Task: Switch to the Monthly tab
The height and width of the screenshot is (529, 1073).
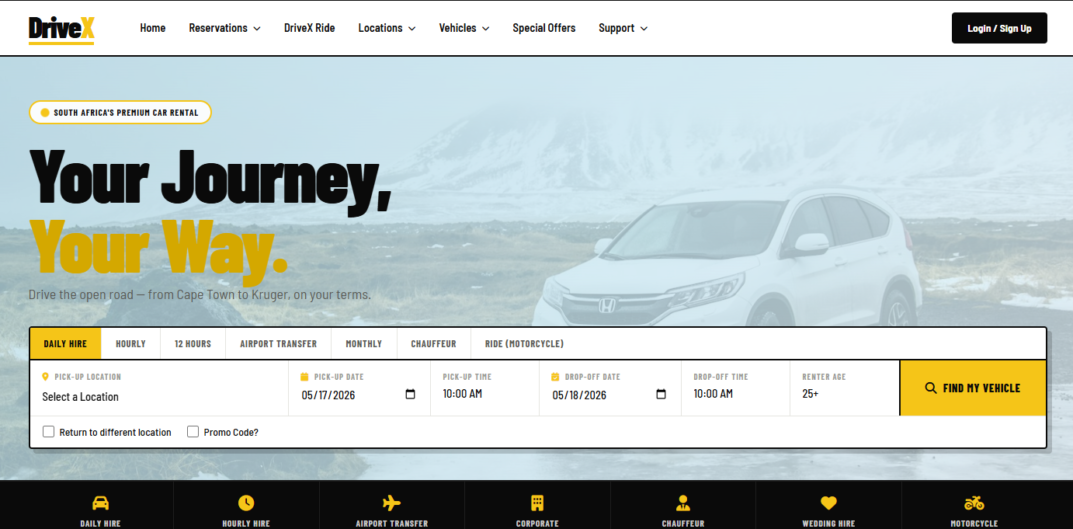Action: [x=364, y=344]
